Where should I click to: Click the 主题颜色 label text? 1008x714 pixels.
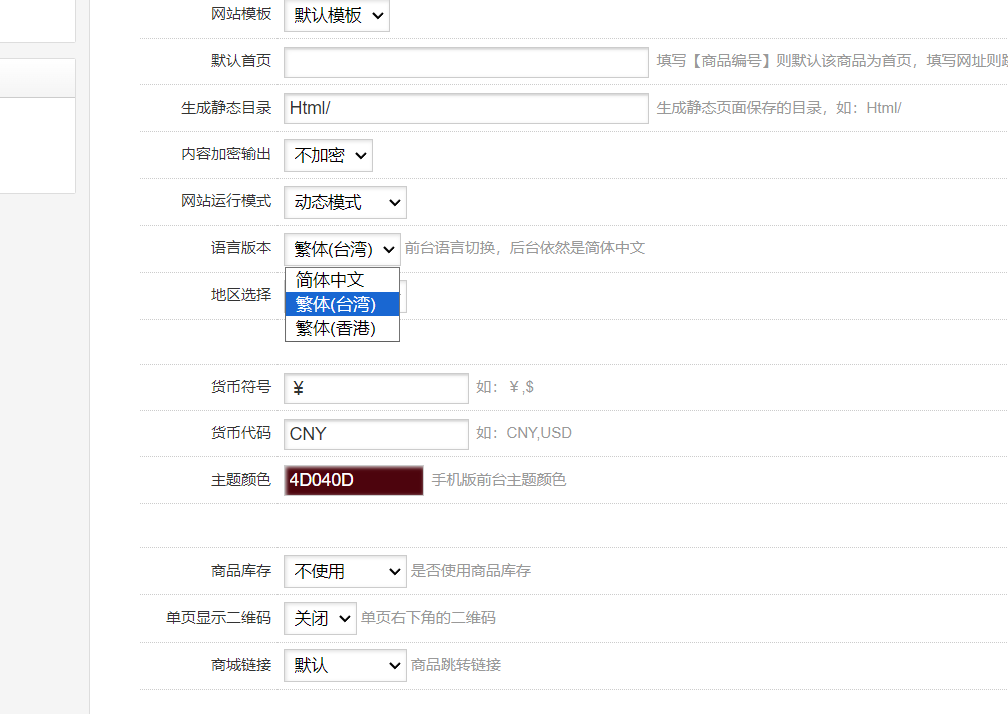[241, 479]
